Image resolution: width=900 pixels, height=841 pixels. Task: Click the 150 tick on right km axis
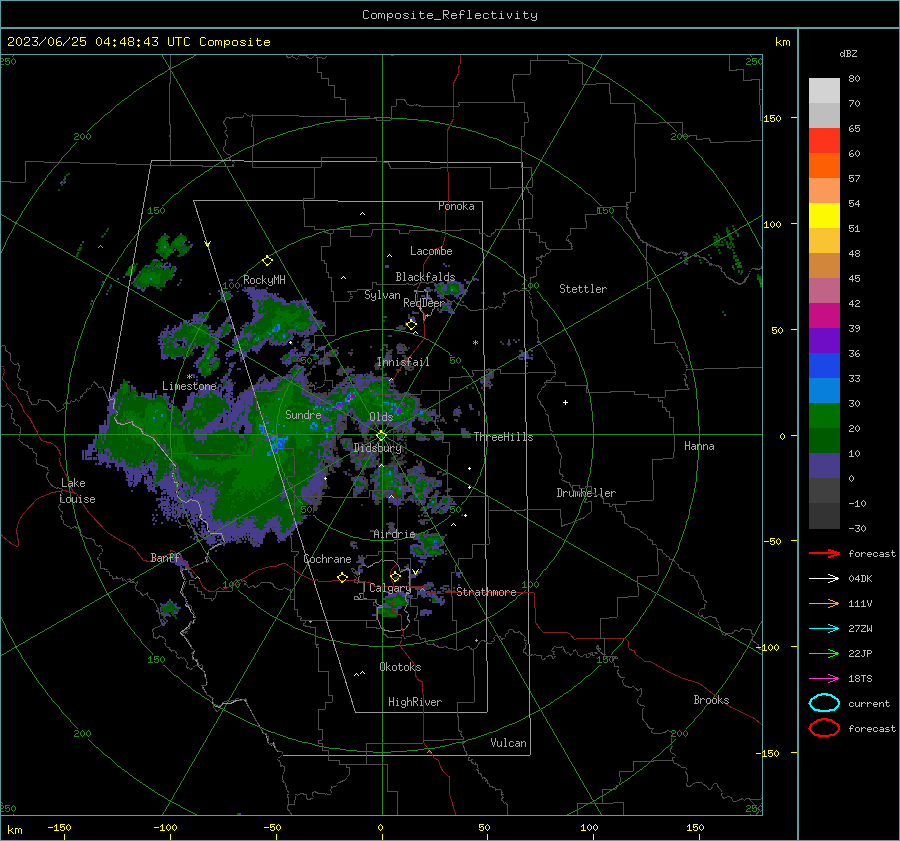[x=772, y=118]
